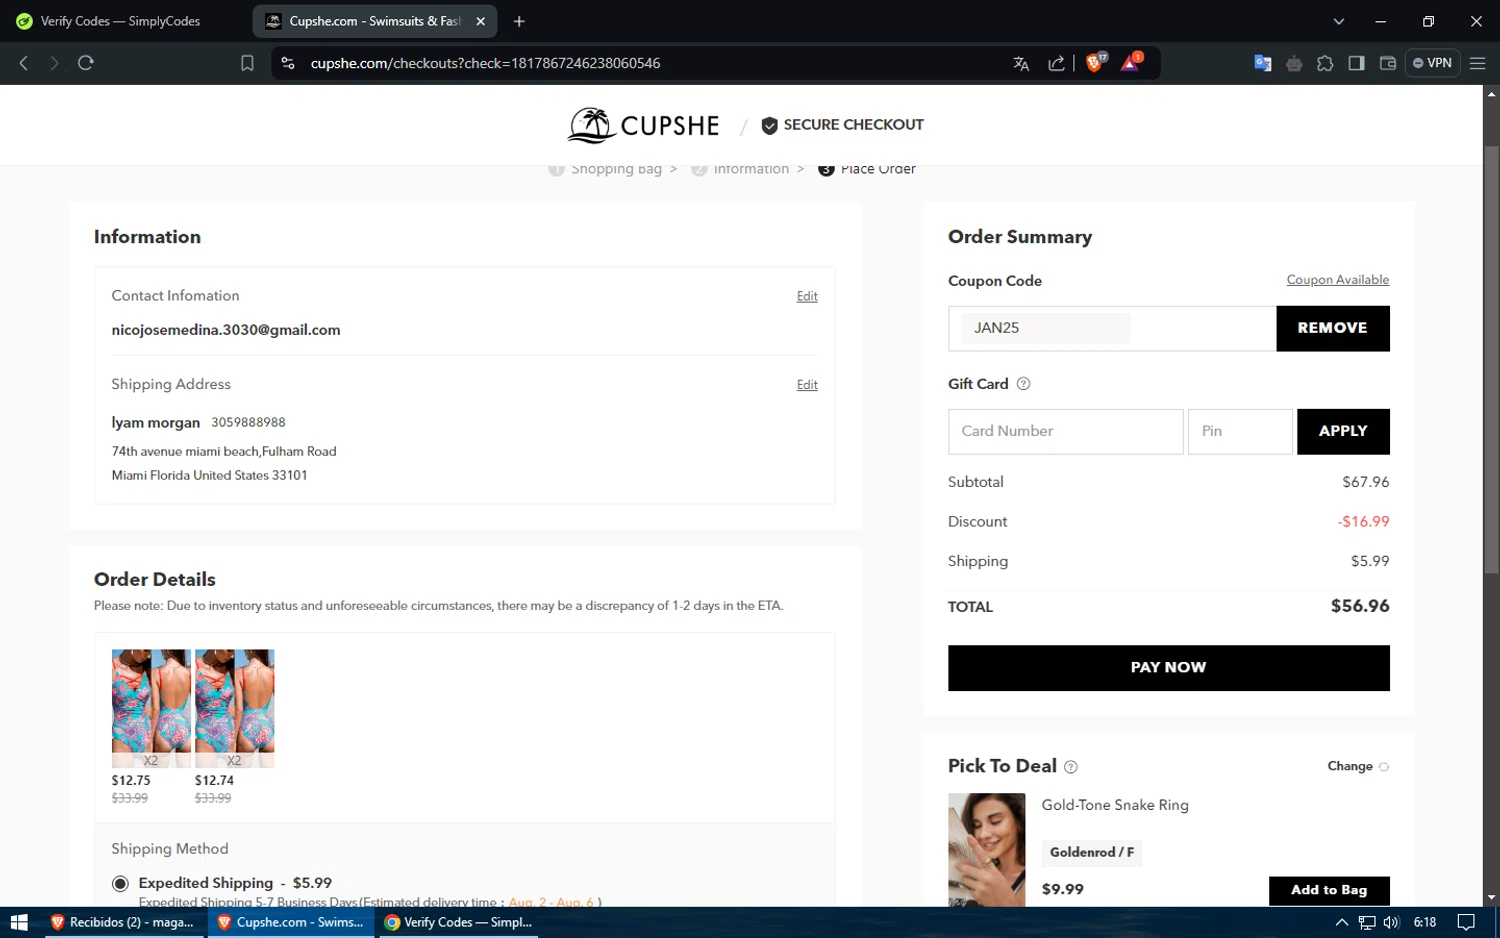Image resolution: width=1500 pixels, height=938 pixels.
Task: Select the Cupshe.com Swimsuits tab
Action: (x=374, y=21)
